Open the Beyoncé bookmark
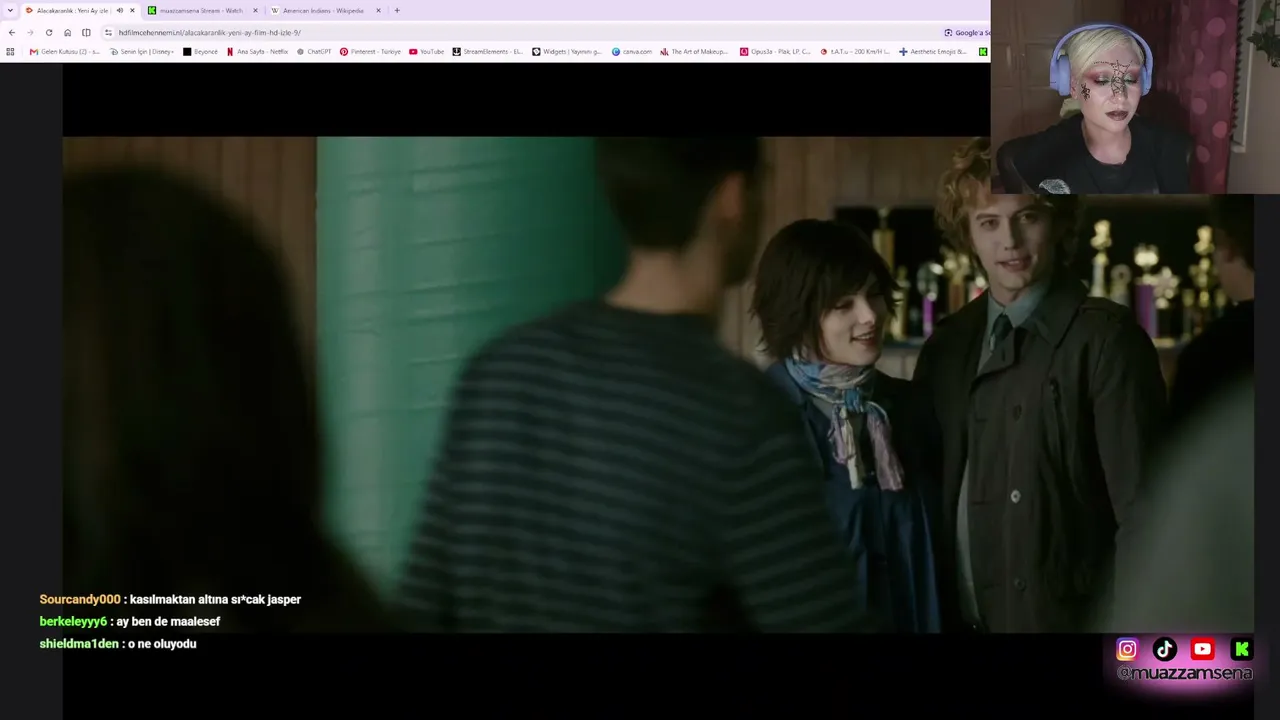Image resolution: width=1280 pixels, height=720 pixels. click(201, 52)
